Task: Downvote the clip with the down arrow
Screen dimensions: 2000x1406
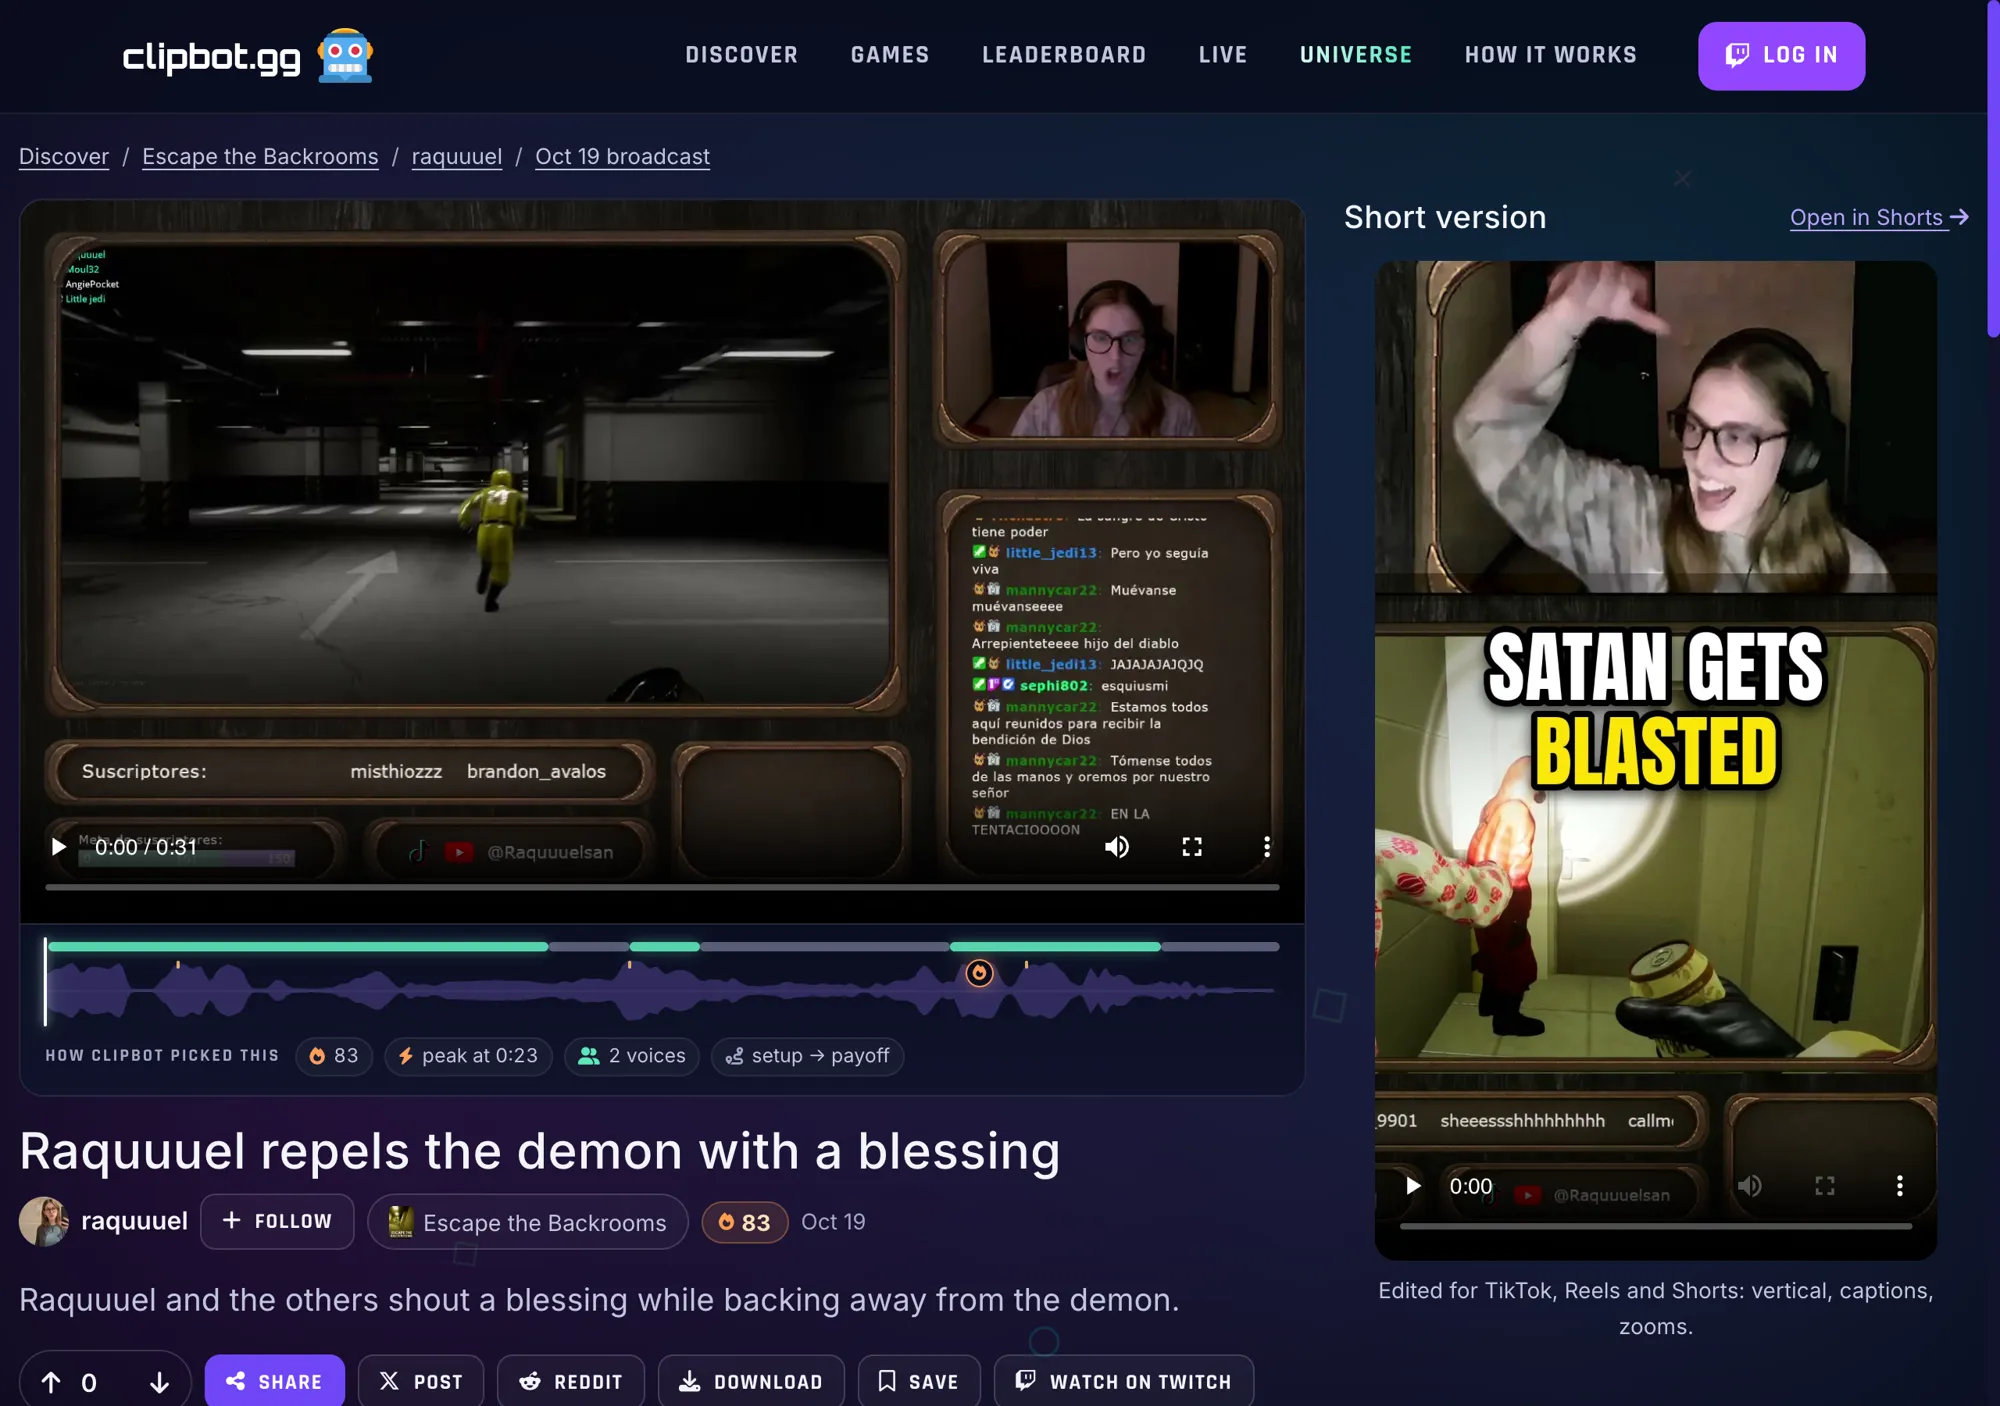Action: (159, 1382)
